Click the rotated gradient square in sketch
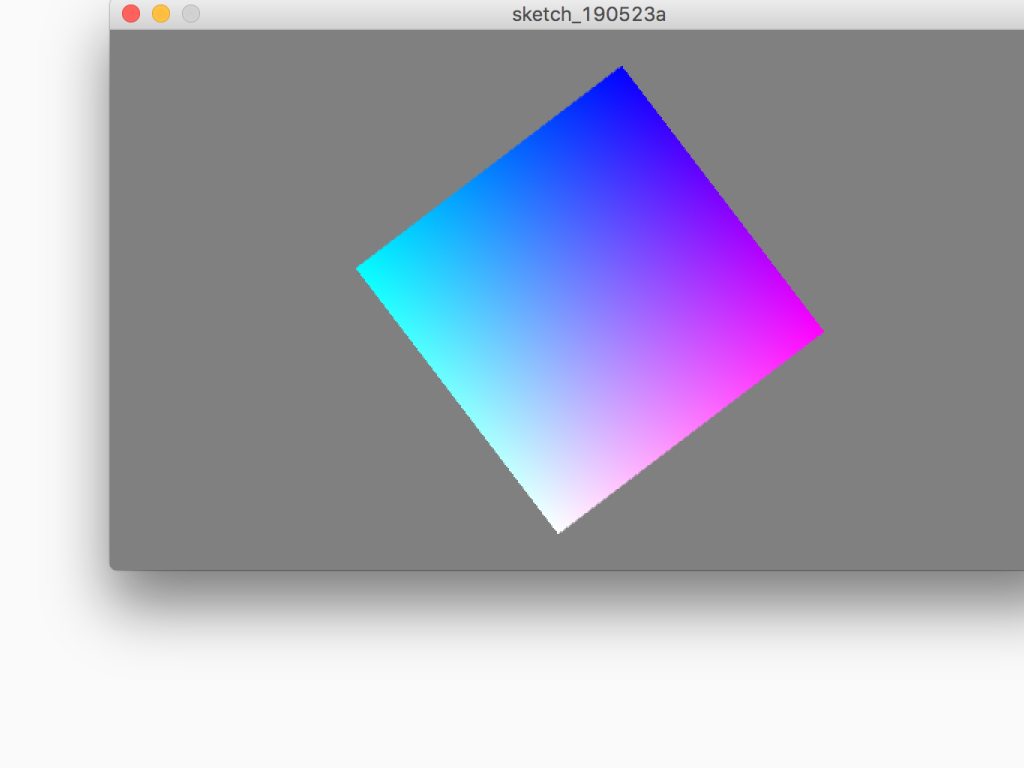Viewport: 1024px width, 768px height. click(590, 300)
